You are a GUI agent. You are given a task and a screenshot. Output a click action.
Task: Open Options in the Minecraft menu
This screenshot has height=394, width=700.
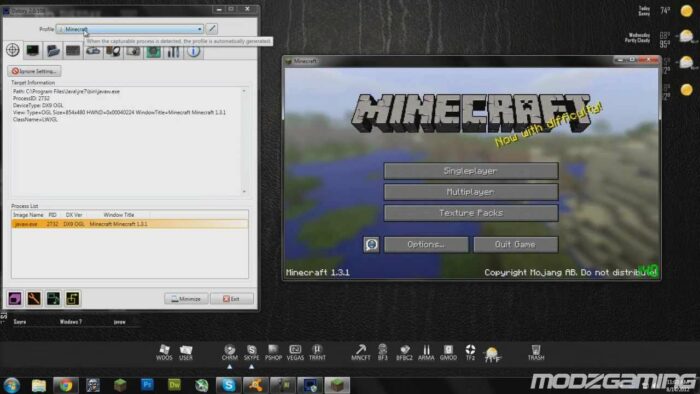[426, 245]
